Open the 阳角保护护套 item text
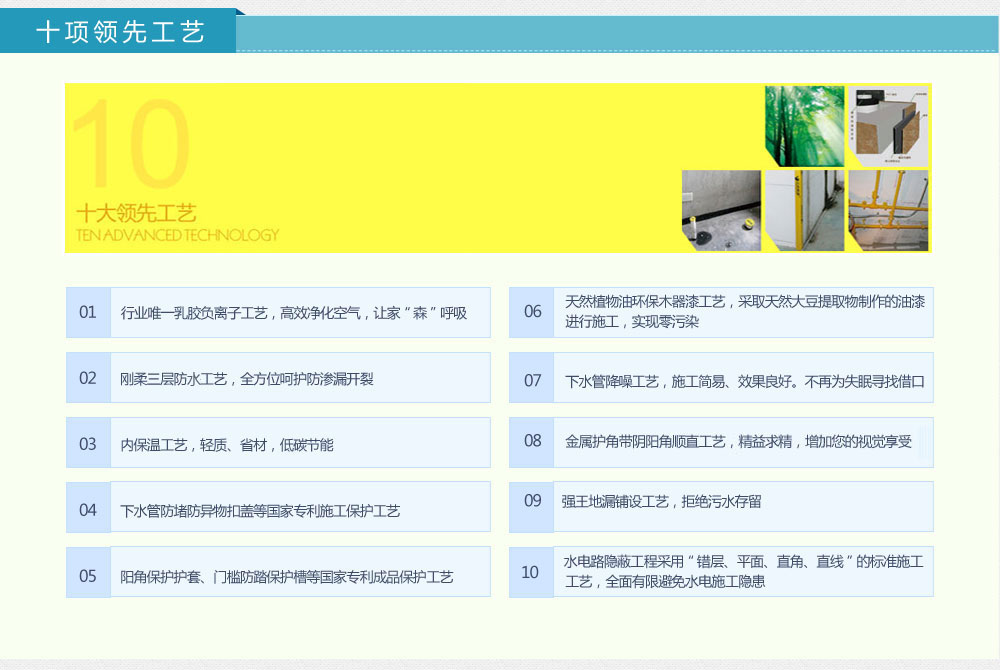 [286, 577]
